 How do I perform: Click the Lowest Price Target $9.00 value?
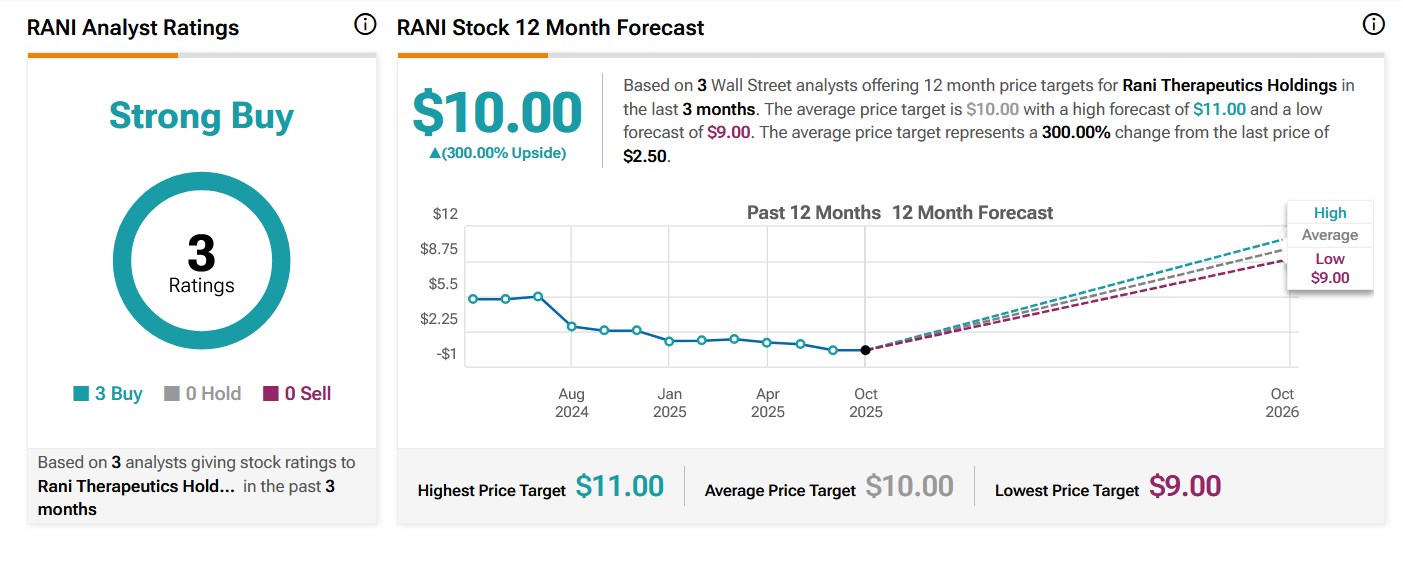click(1185, 487)
